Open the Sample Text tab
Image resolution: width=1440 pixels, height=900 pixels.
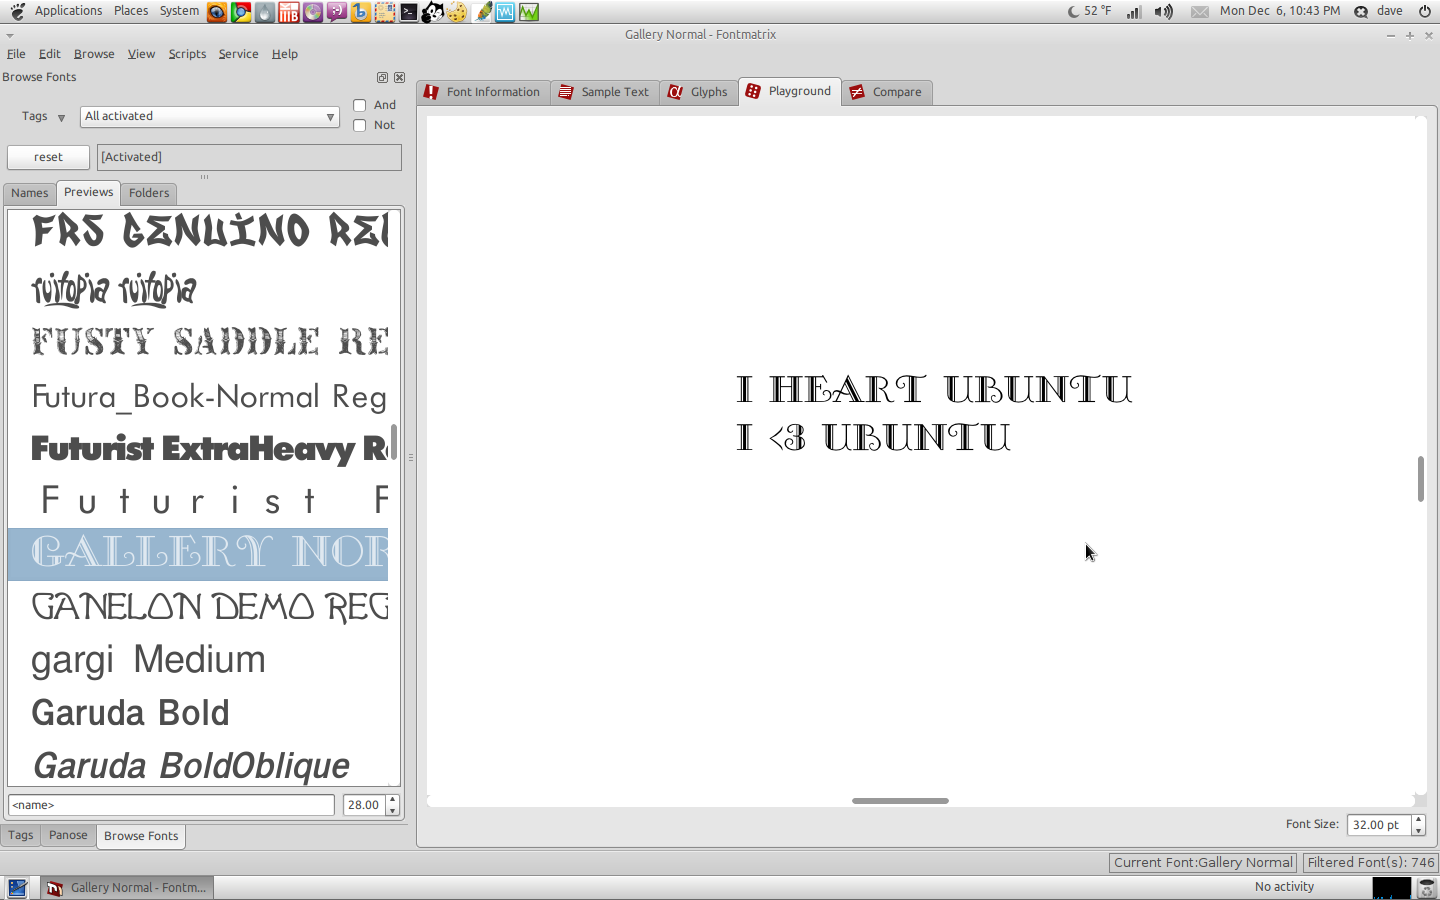(x=604, y=92)
